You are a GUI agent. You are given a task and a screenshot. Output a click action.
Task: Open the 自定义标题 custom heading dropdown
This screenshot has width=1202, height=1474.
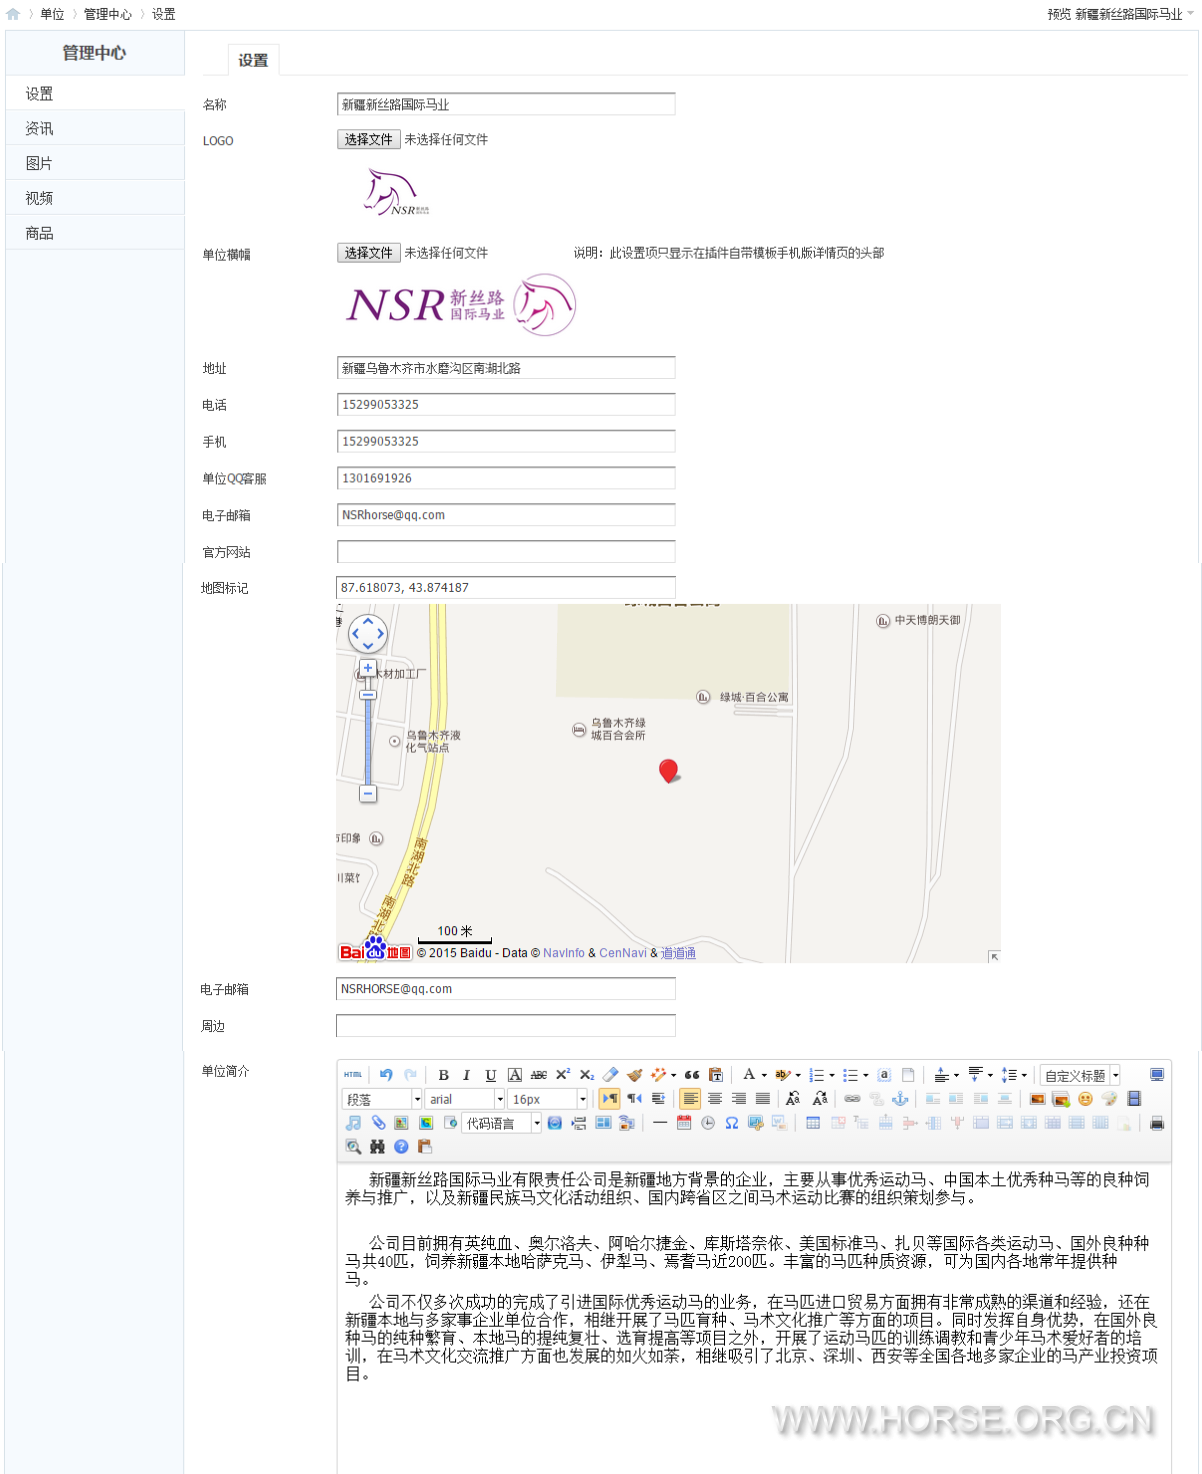pos(1080,1075)
